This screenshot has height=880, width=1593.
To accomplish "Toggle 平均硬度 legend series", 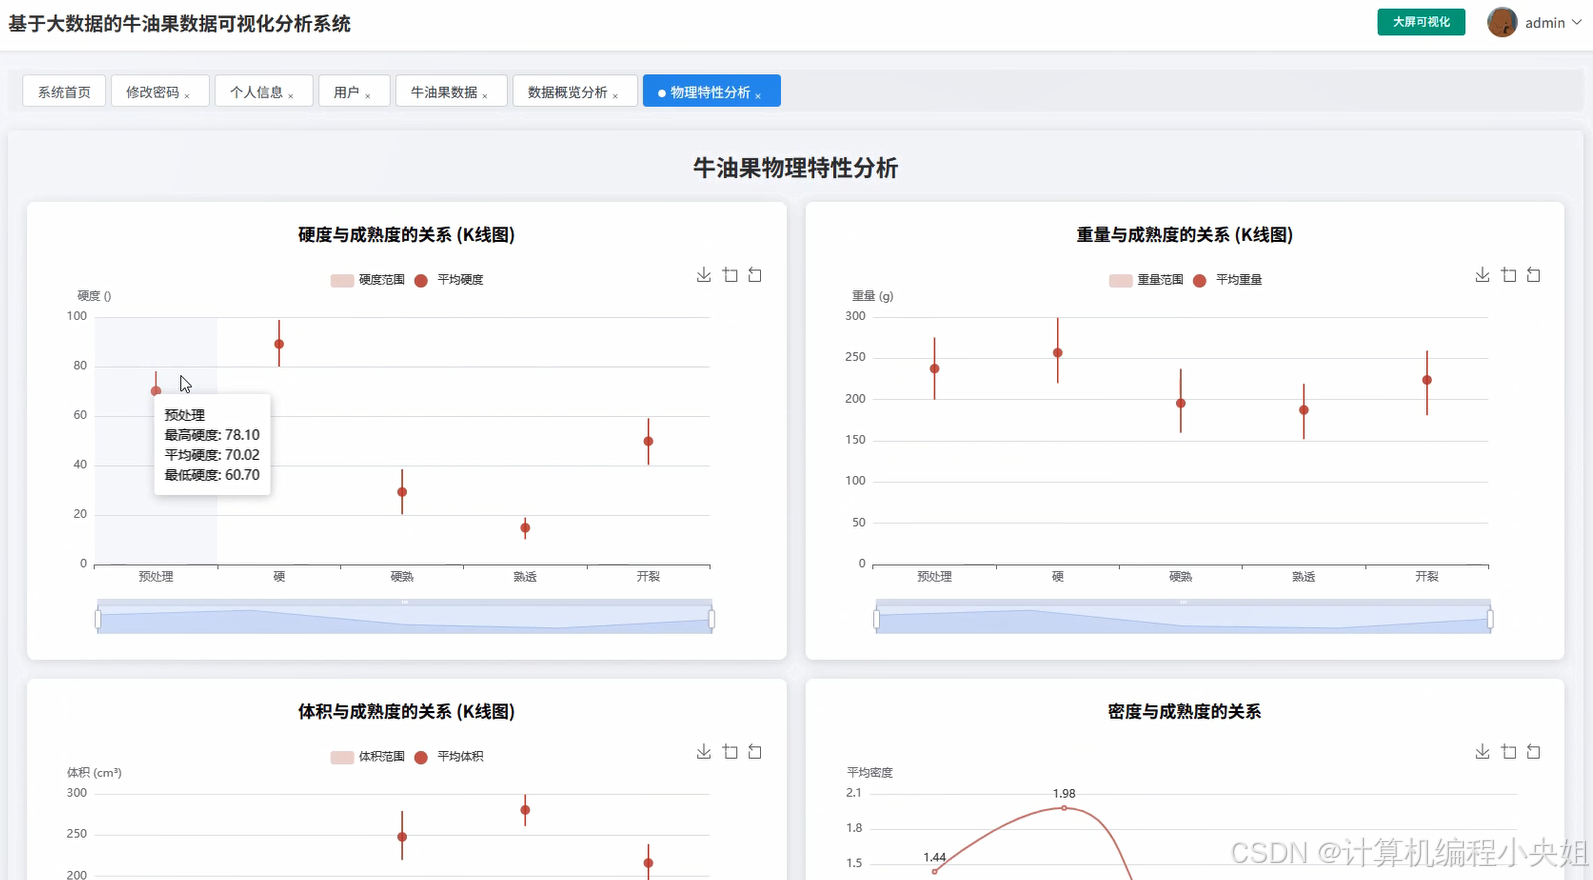I will [449, 280].
